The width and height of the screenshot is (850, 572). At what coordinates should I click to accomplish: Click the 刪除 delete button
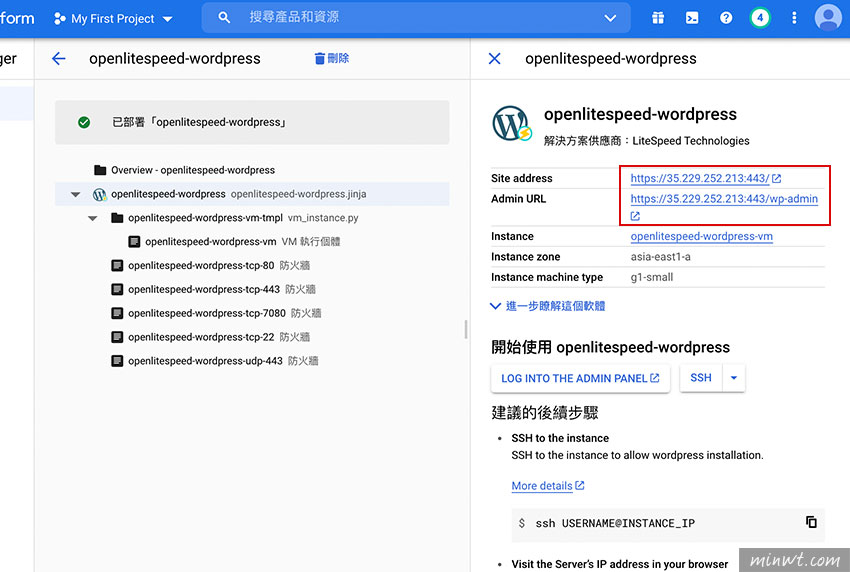(x=332, y=58)
